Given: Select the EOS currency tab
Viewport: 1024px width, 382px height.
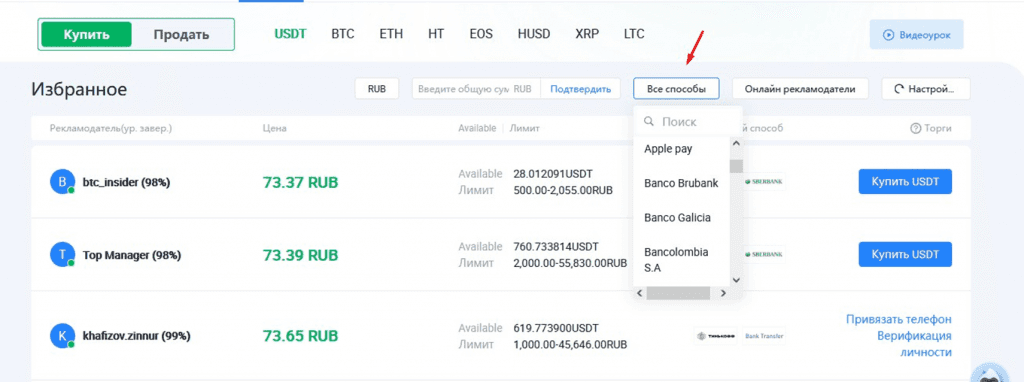Looking at the screenshot, I should (x=481, y=34).
